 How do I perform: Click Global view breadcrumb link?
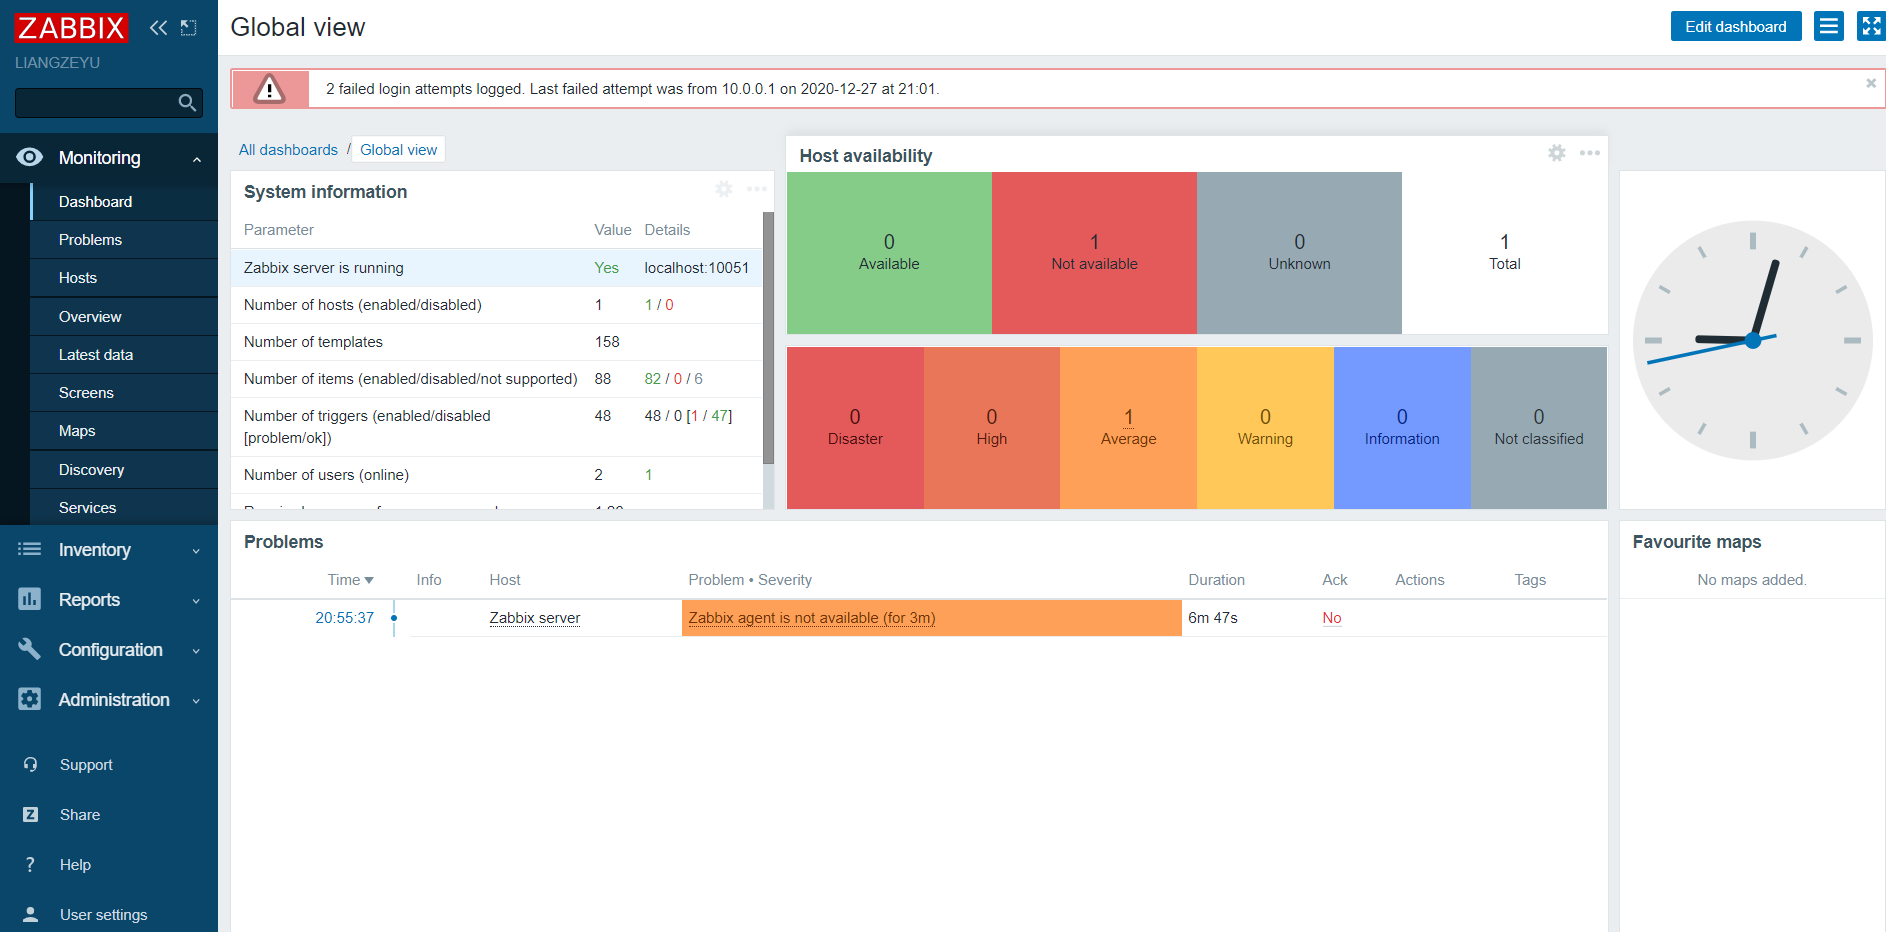(x=398, y=150)
